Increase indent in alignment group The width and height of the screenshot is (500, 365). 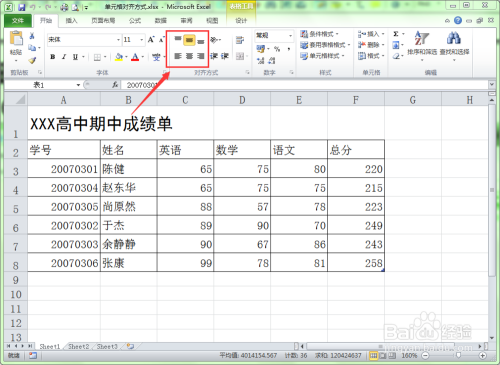pyautogui.click(x=225, y=56)
